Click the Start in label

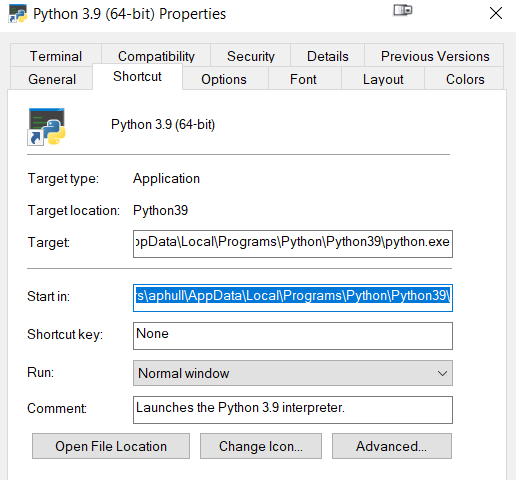(49, 296)
